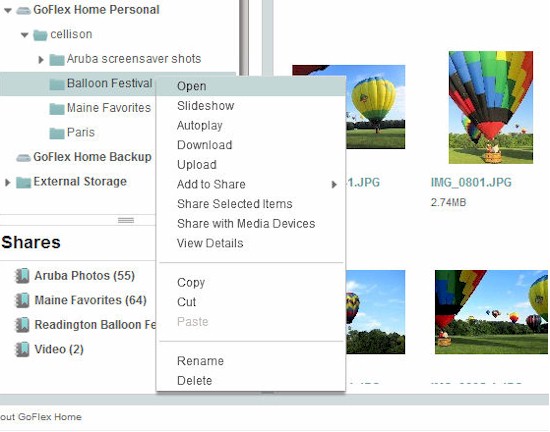This screenshot has height=432, width=550.
Task: Expand the Aruba screensaver shots folder
Action: coord(41,60)
